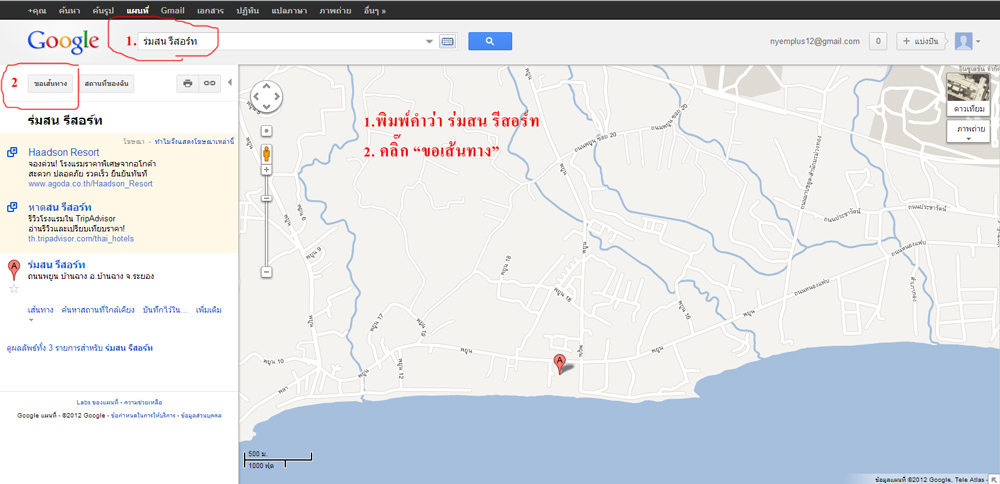
Task: Click the Google logo
Action: (62, 41)
